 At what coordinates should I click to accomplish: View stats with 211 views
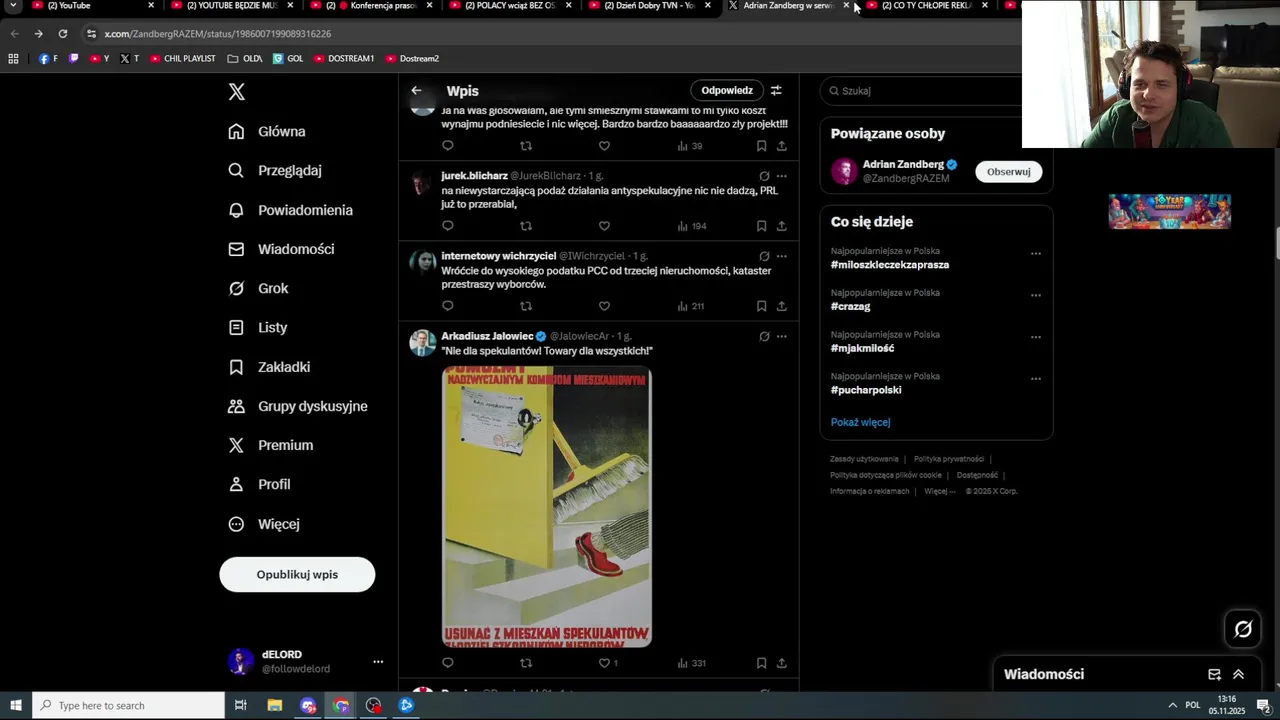click(691, 306)
